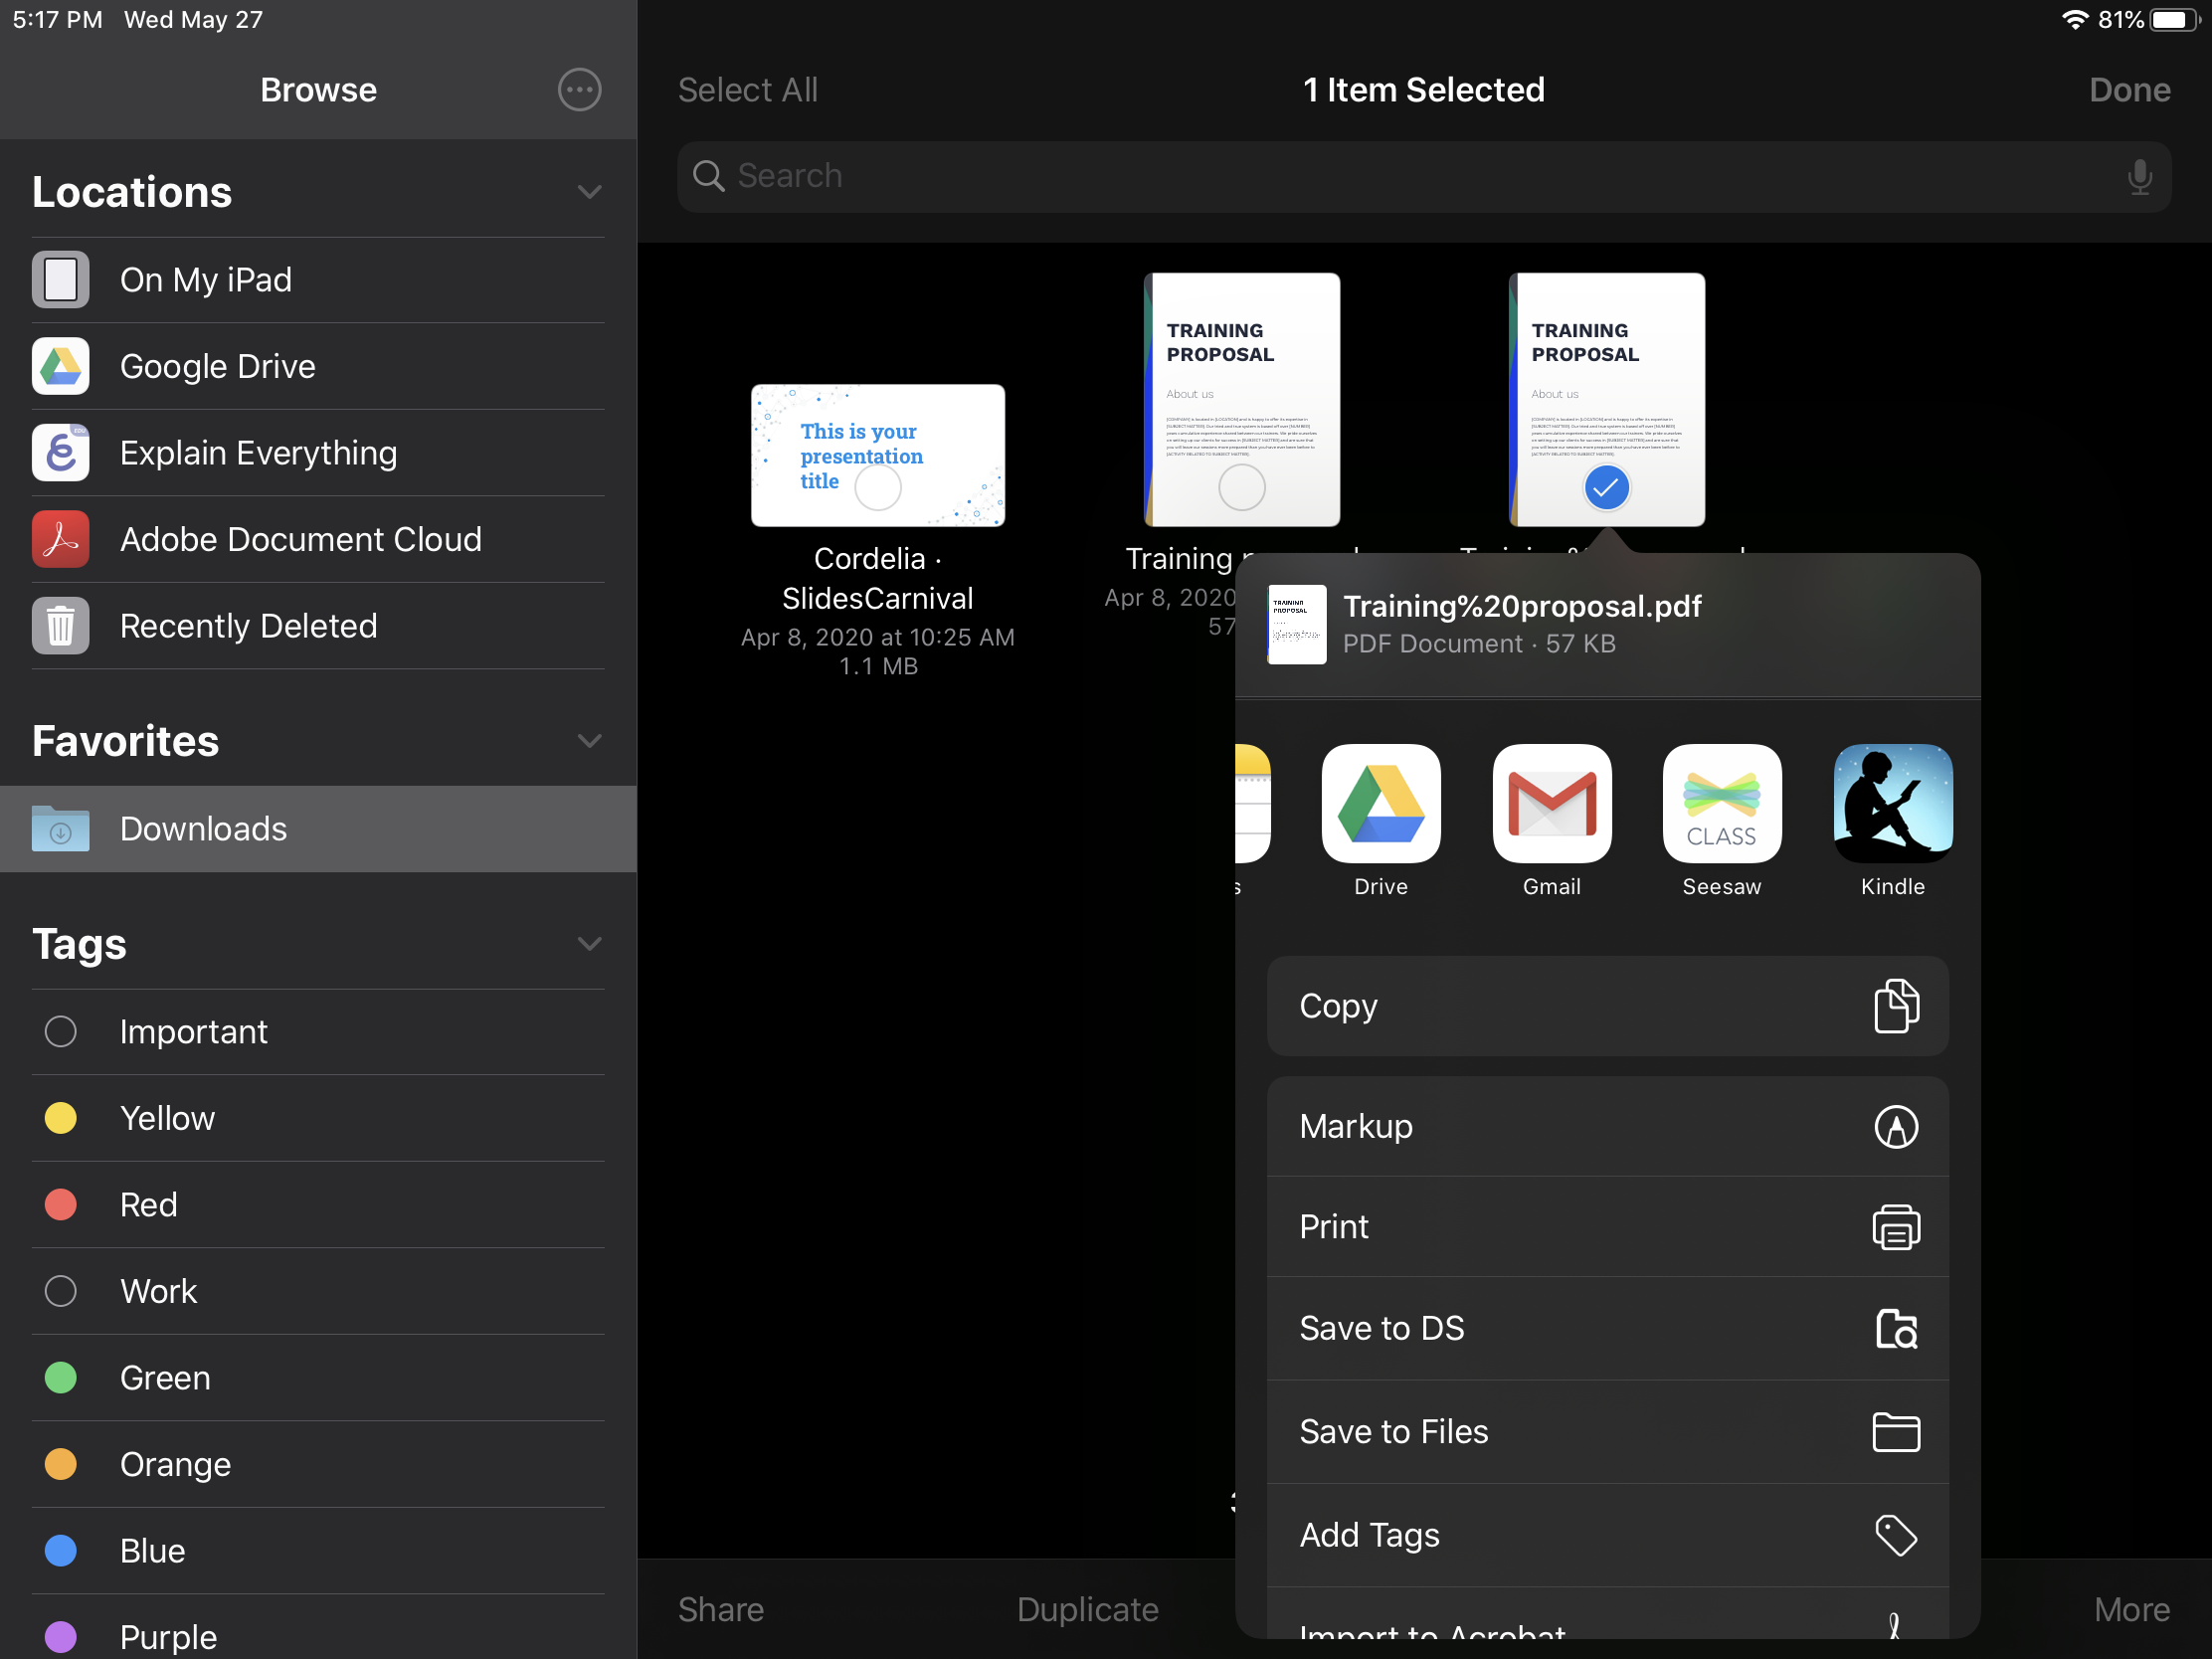Screen dimensions: 2212x1659
Task: Tap the search magnifier icon
Action: [x=709, y=176]
